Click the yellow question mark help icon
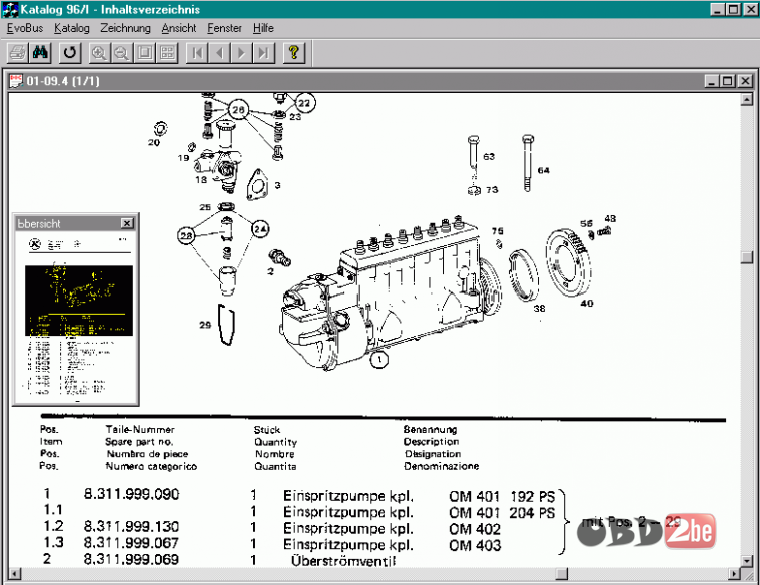 pos(293,52)
